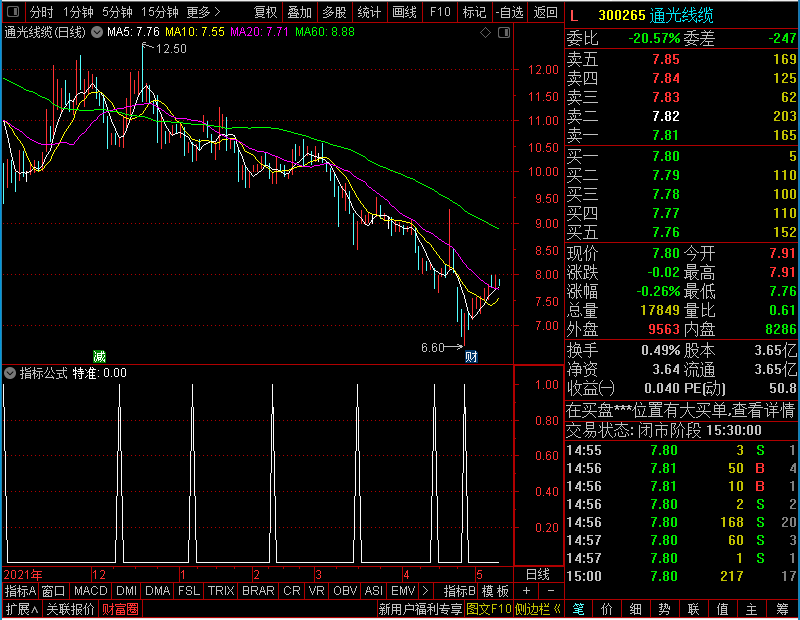Open the 指标公式 indicator dropdown
The image size is (800, 620).
click(10, 373)
